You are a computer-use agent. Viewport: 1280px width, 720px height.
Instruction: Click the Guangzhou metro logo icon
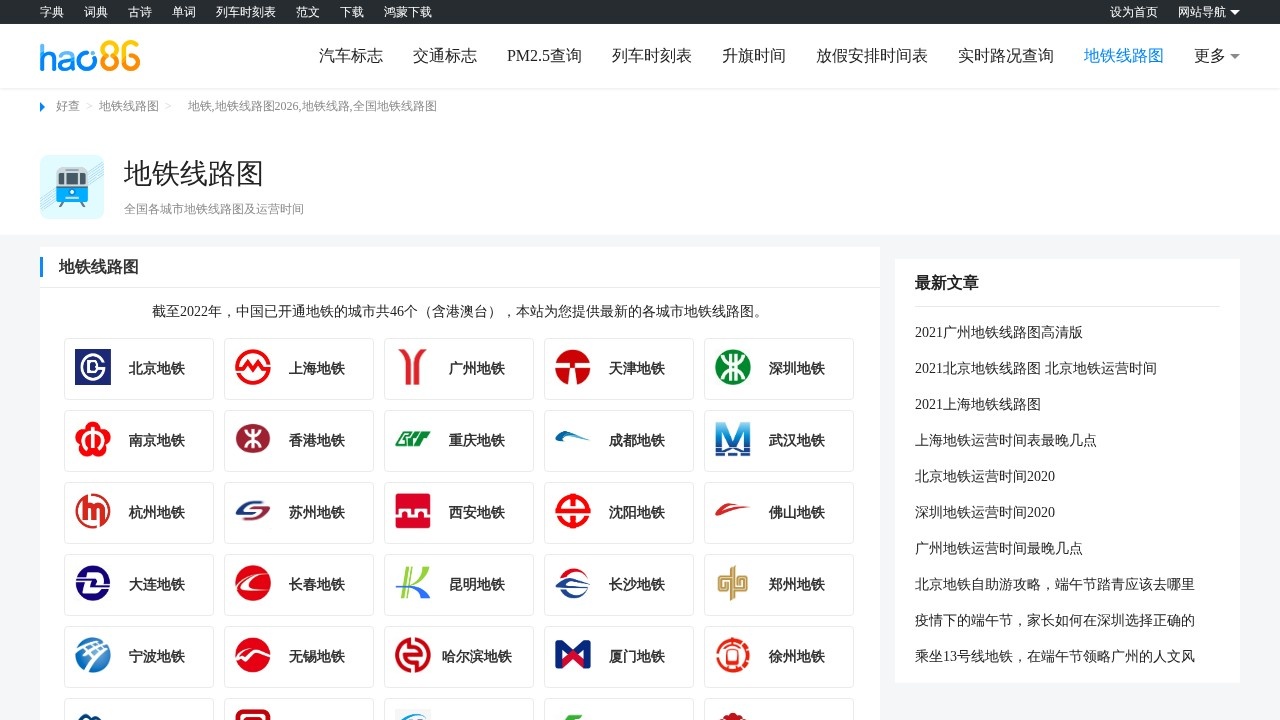point(413,368)
